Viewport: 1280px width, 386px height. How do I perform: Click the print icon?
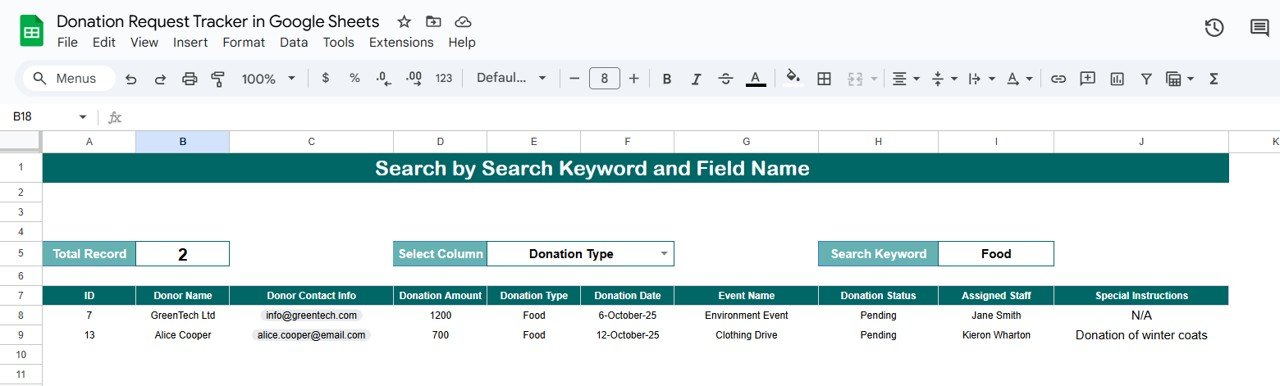(189, 78)
